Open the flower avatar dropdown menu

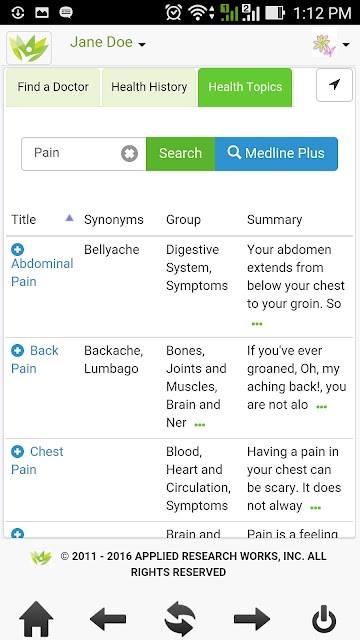(x=331, y=44)
